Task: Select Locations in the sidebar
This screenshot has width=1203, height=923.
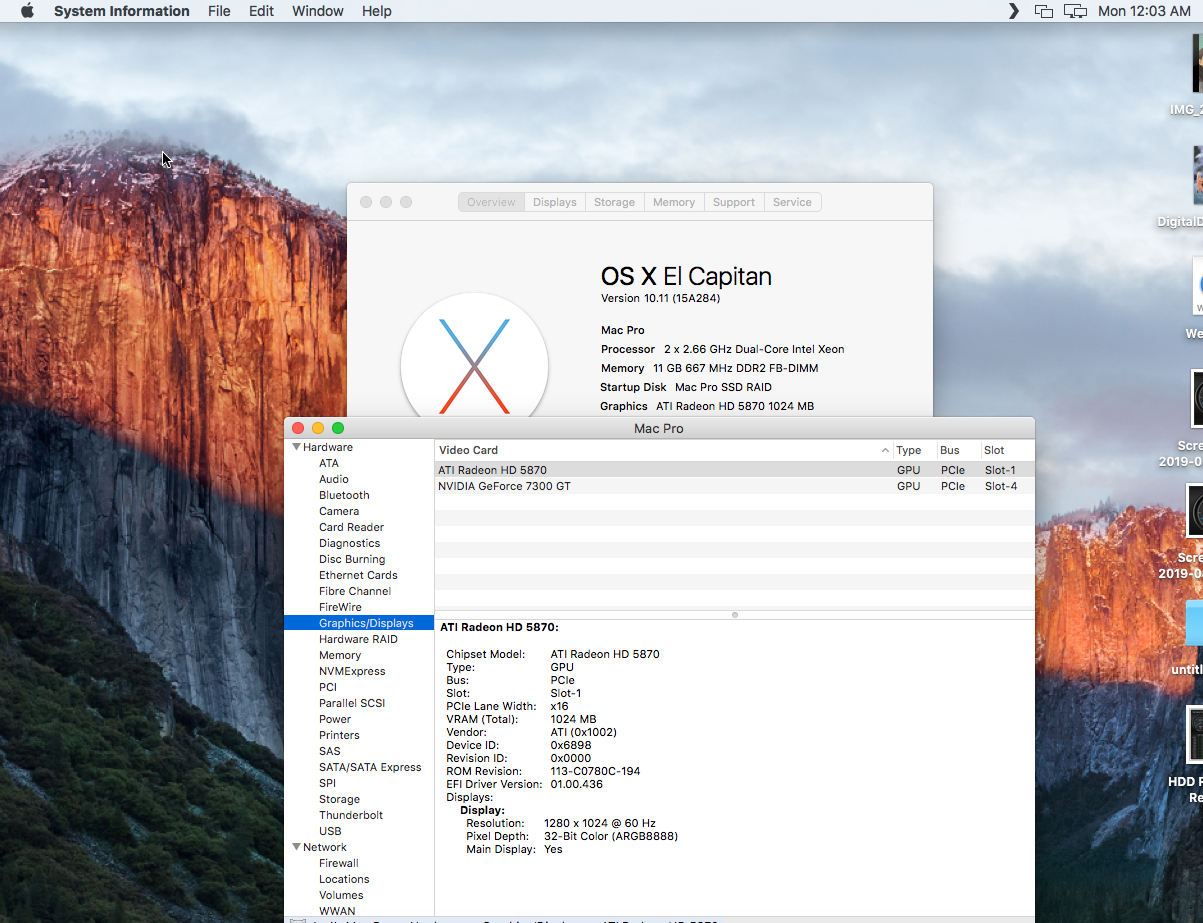Action: pyautogui.click(x=344, y=879)
